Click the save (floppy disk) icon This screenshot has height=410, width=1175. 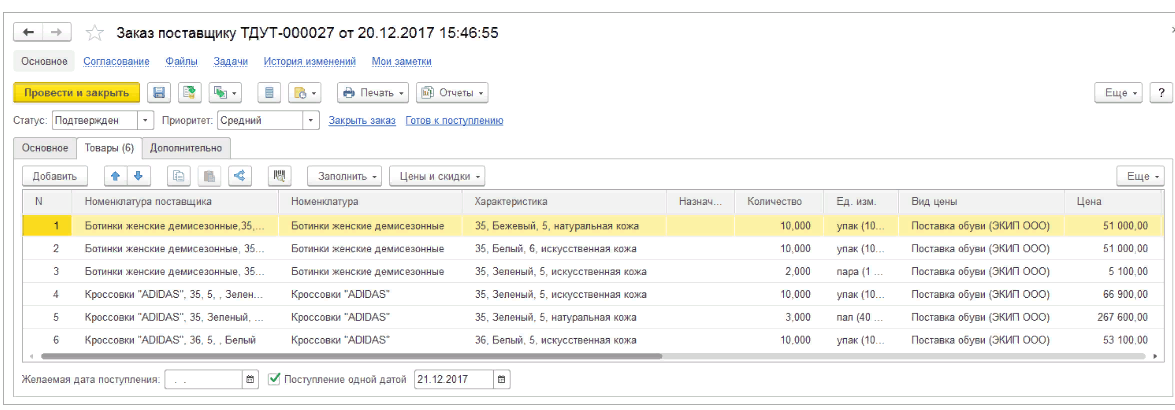point(158,93)
